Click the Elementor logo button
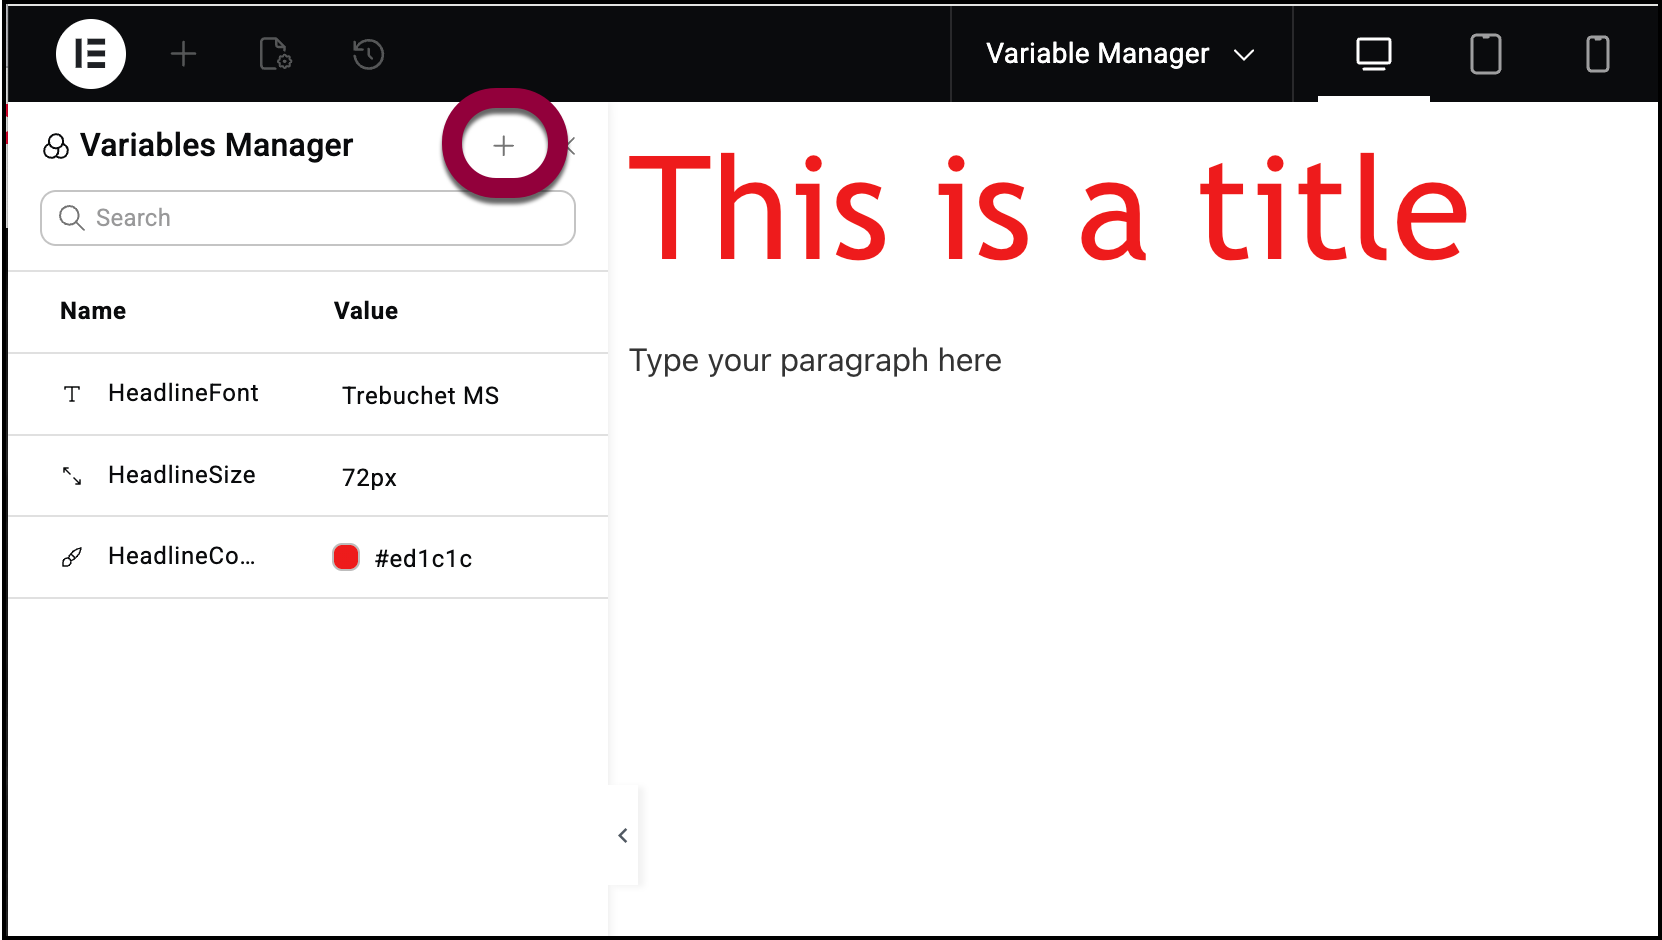 coord(91,54)
